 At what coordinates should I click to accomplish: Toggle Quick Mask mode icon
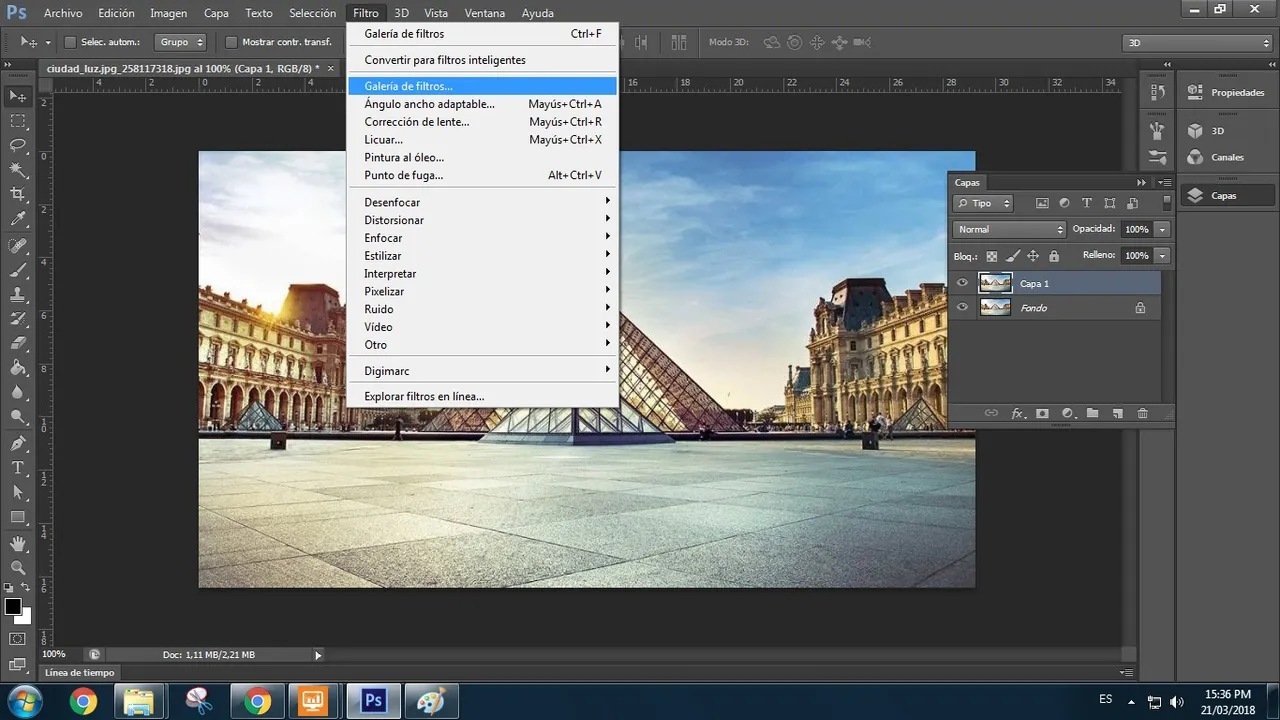coord(18,639)
